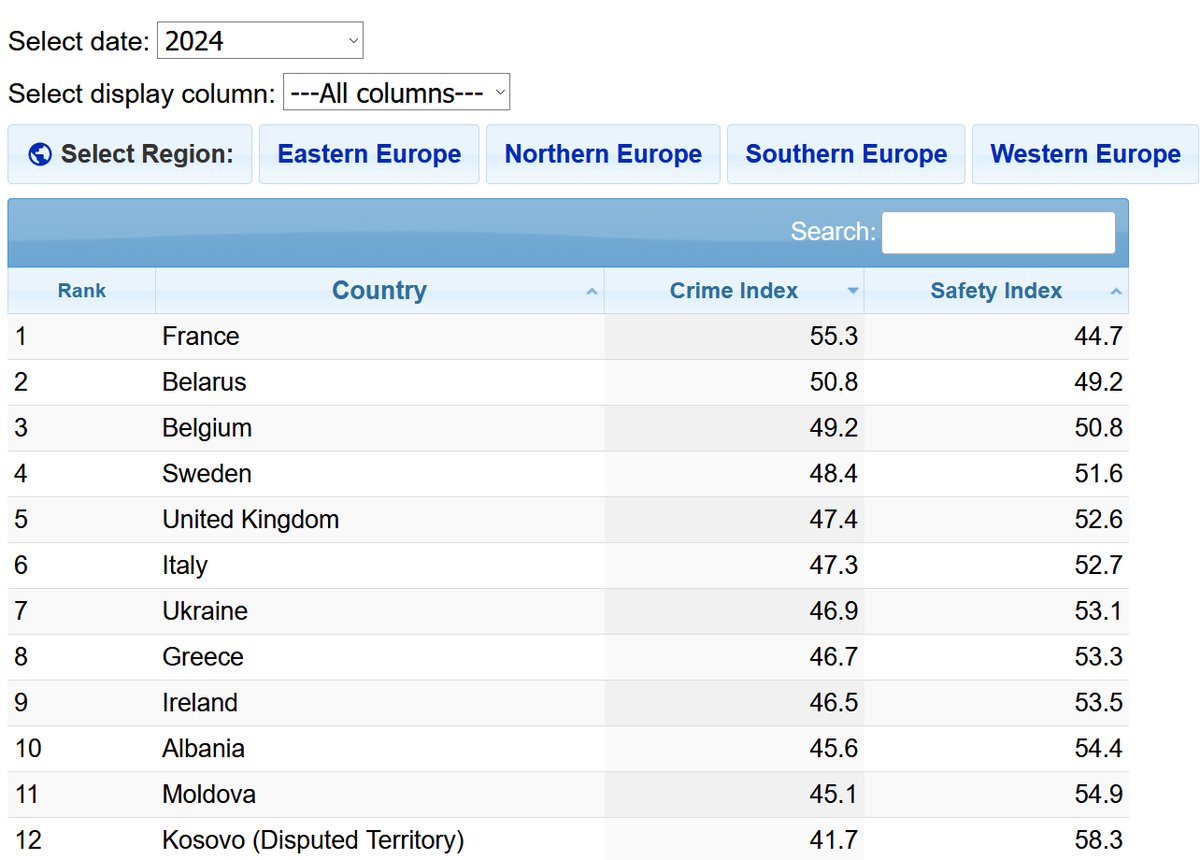Select Ireland in the country column
This screenshot has width=1200, height=860.
click(x=200, y=703)
